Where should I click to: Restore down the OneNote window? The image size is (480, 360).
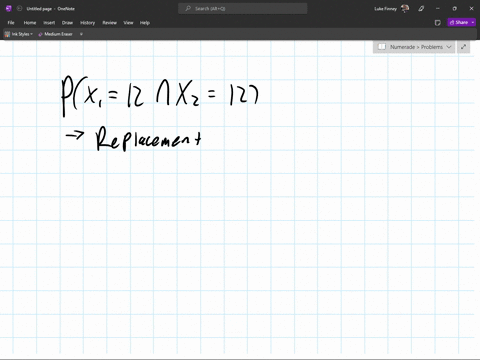click(454, 9)
